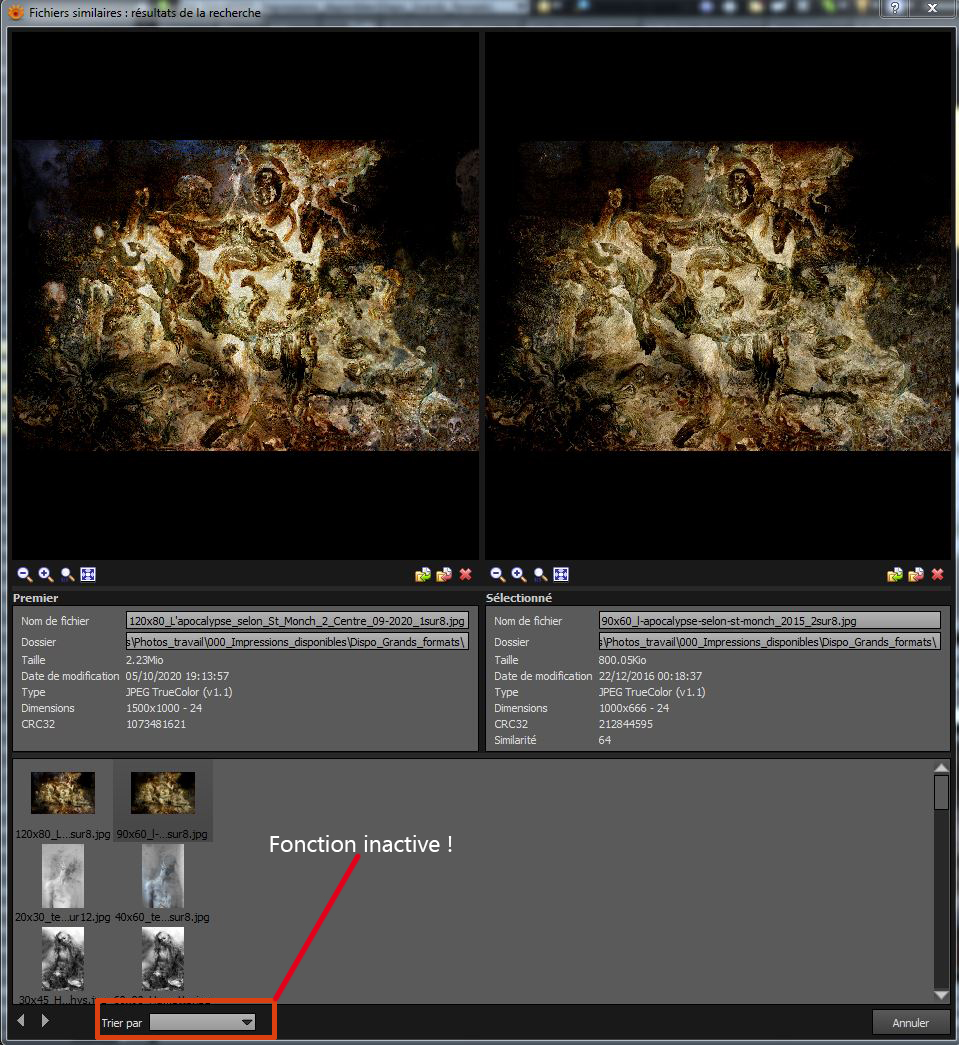Zoom in on the left preview image
Screen dimensions: 959x1045
pyautogui.click(x=46, y=575)
